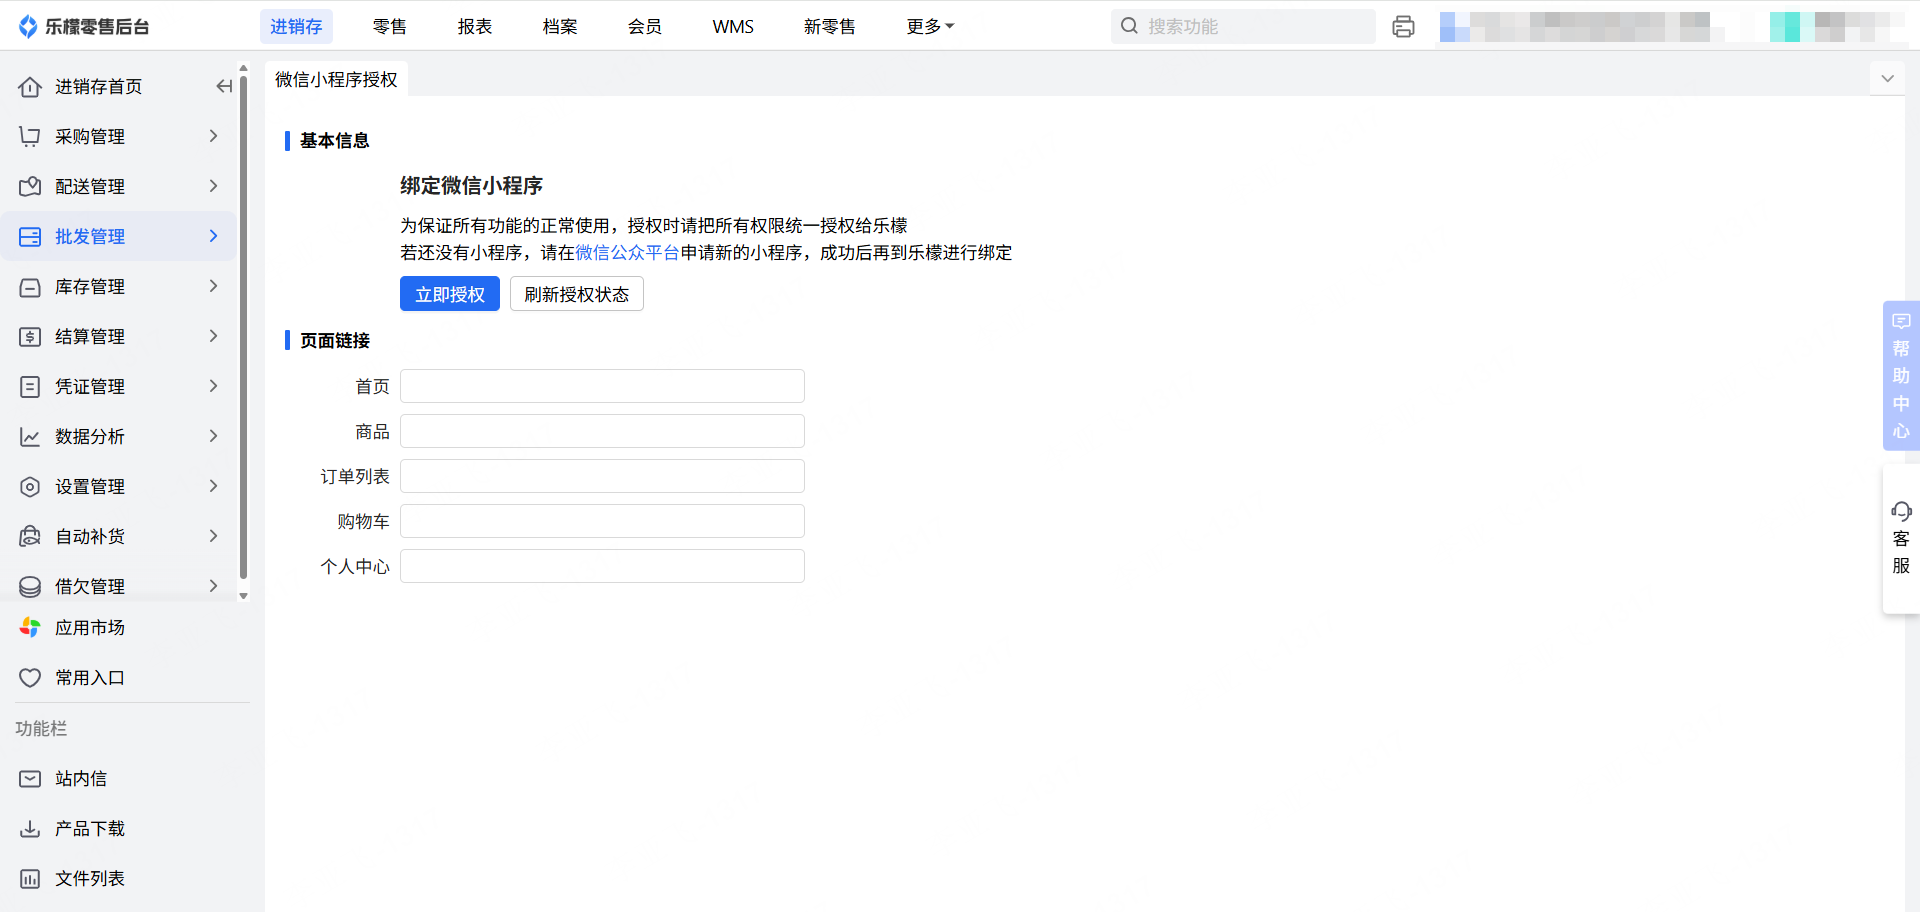
Task: Click the 采购管理 cart icon
Action: 30,137
